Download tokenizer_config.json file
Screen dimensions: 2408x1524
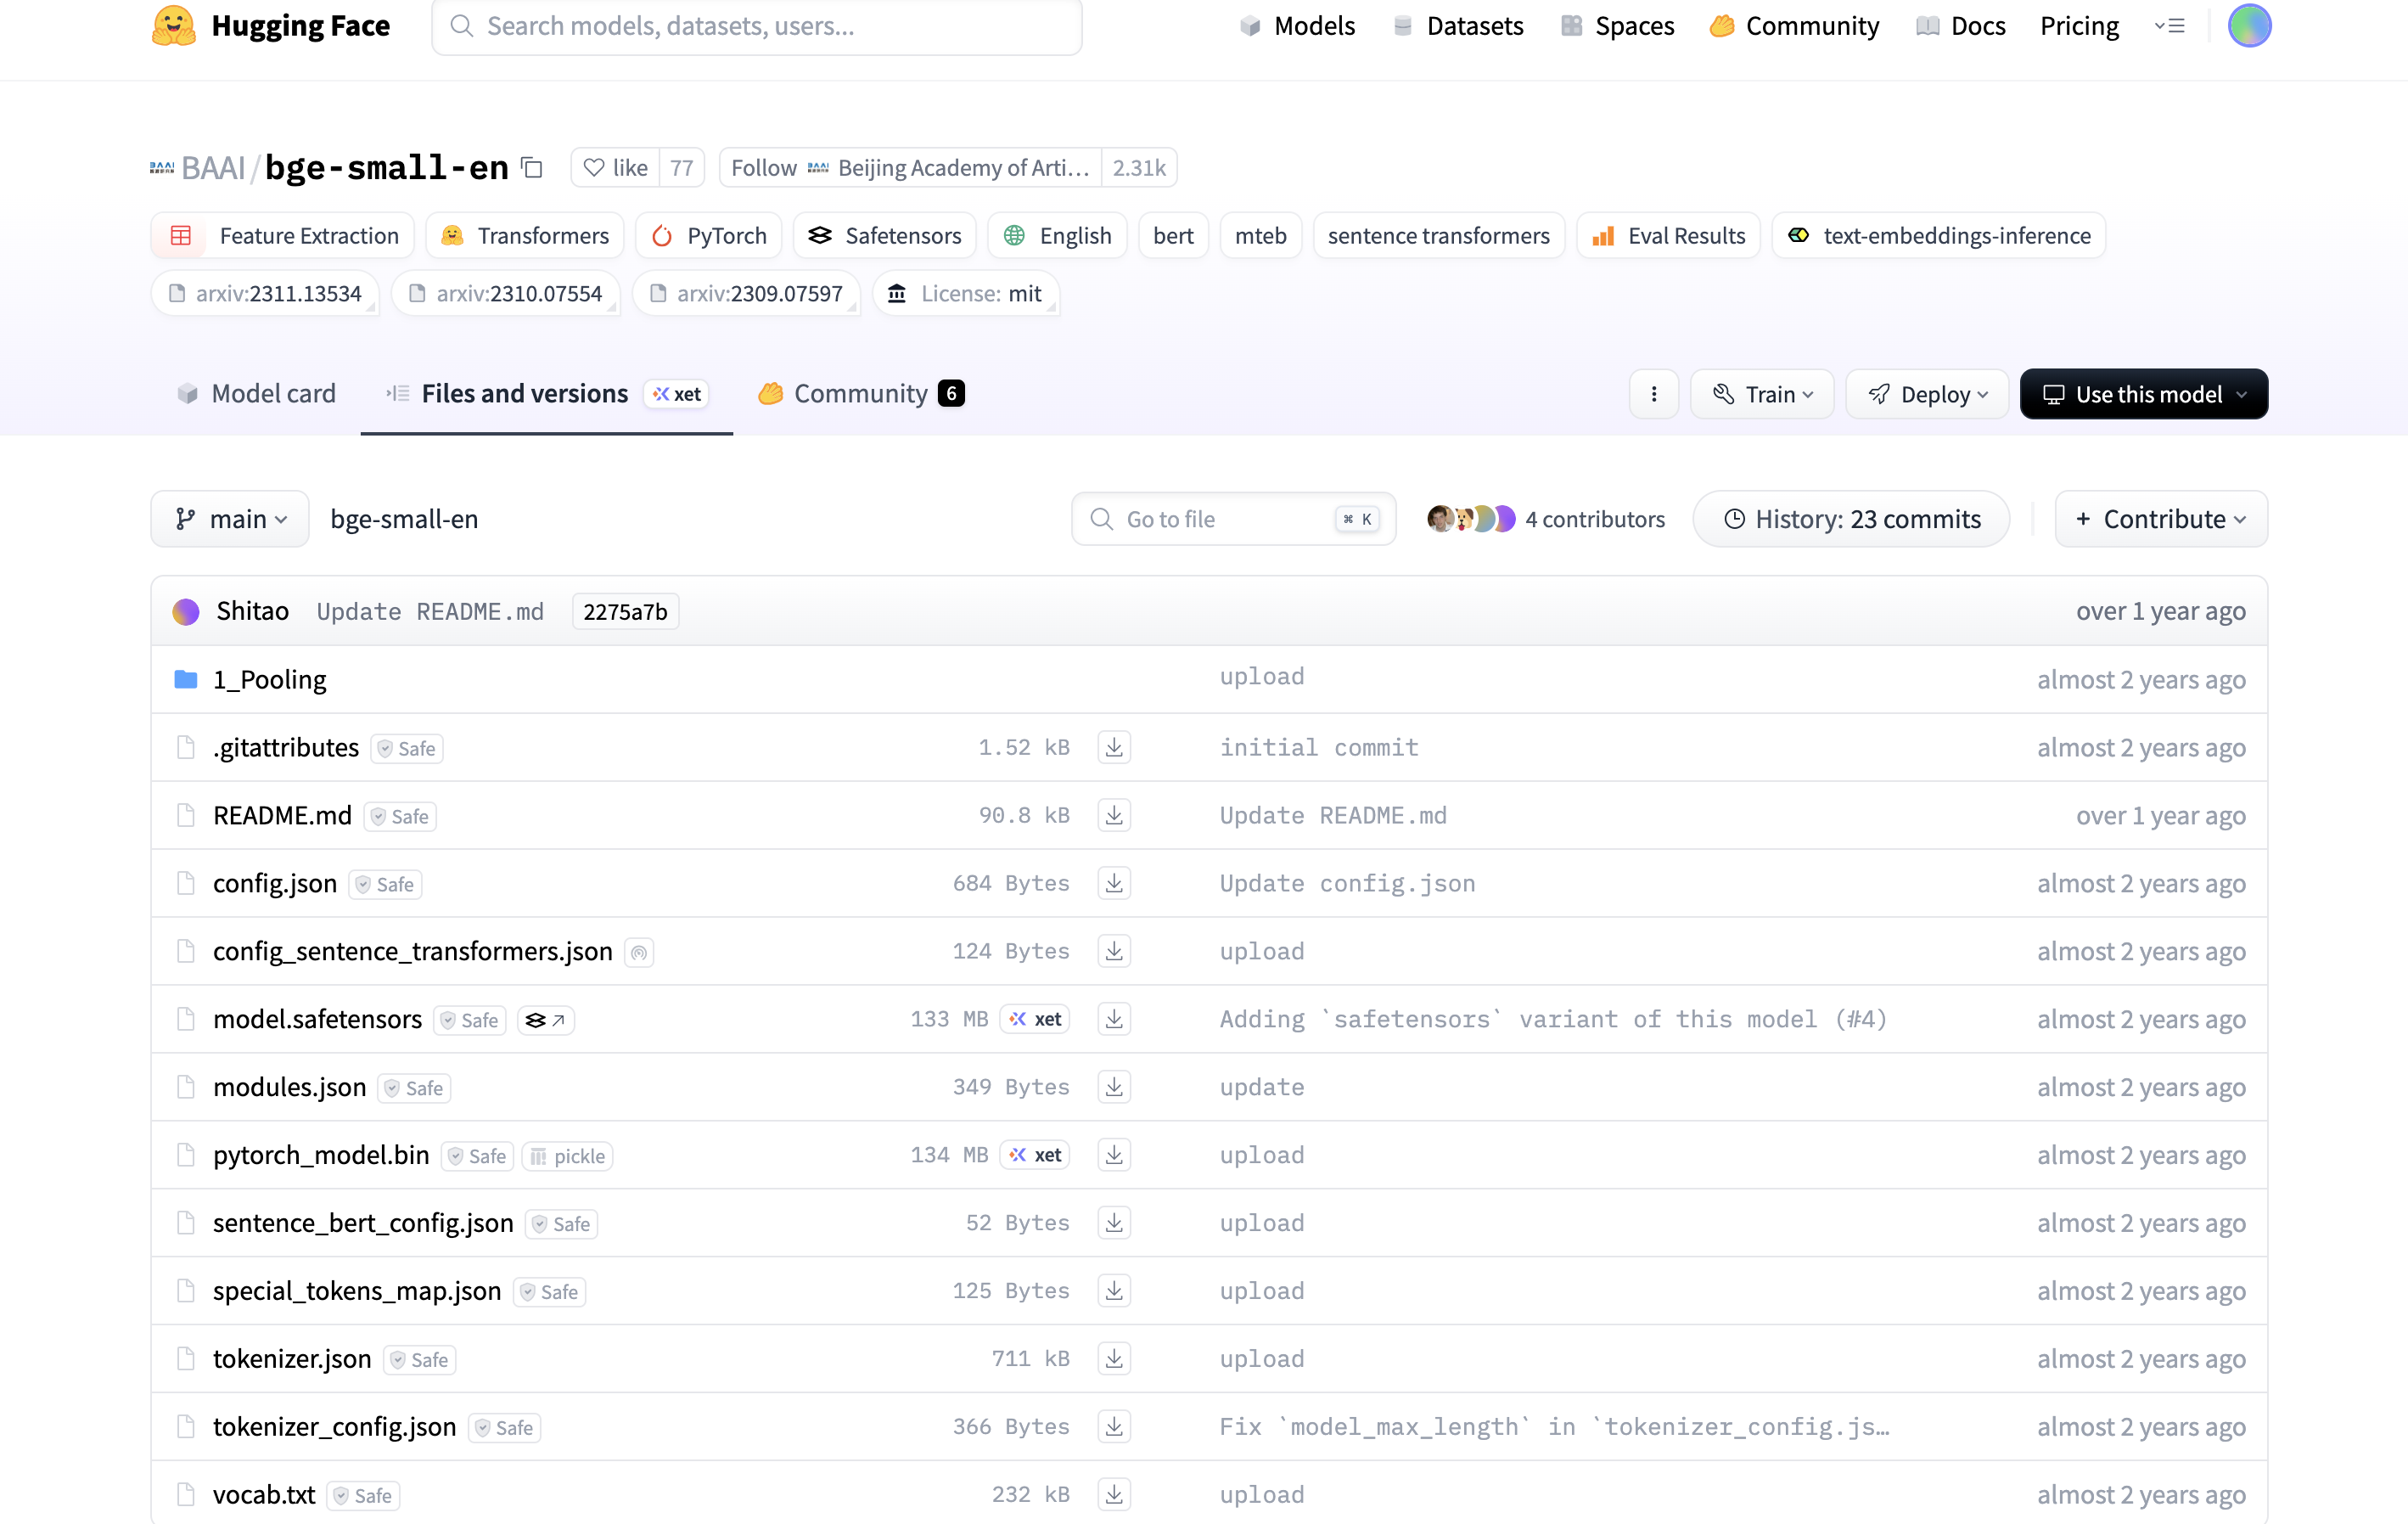[1114, 1427]
